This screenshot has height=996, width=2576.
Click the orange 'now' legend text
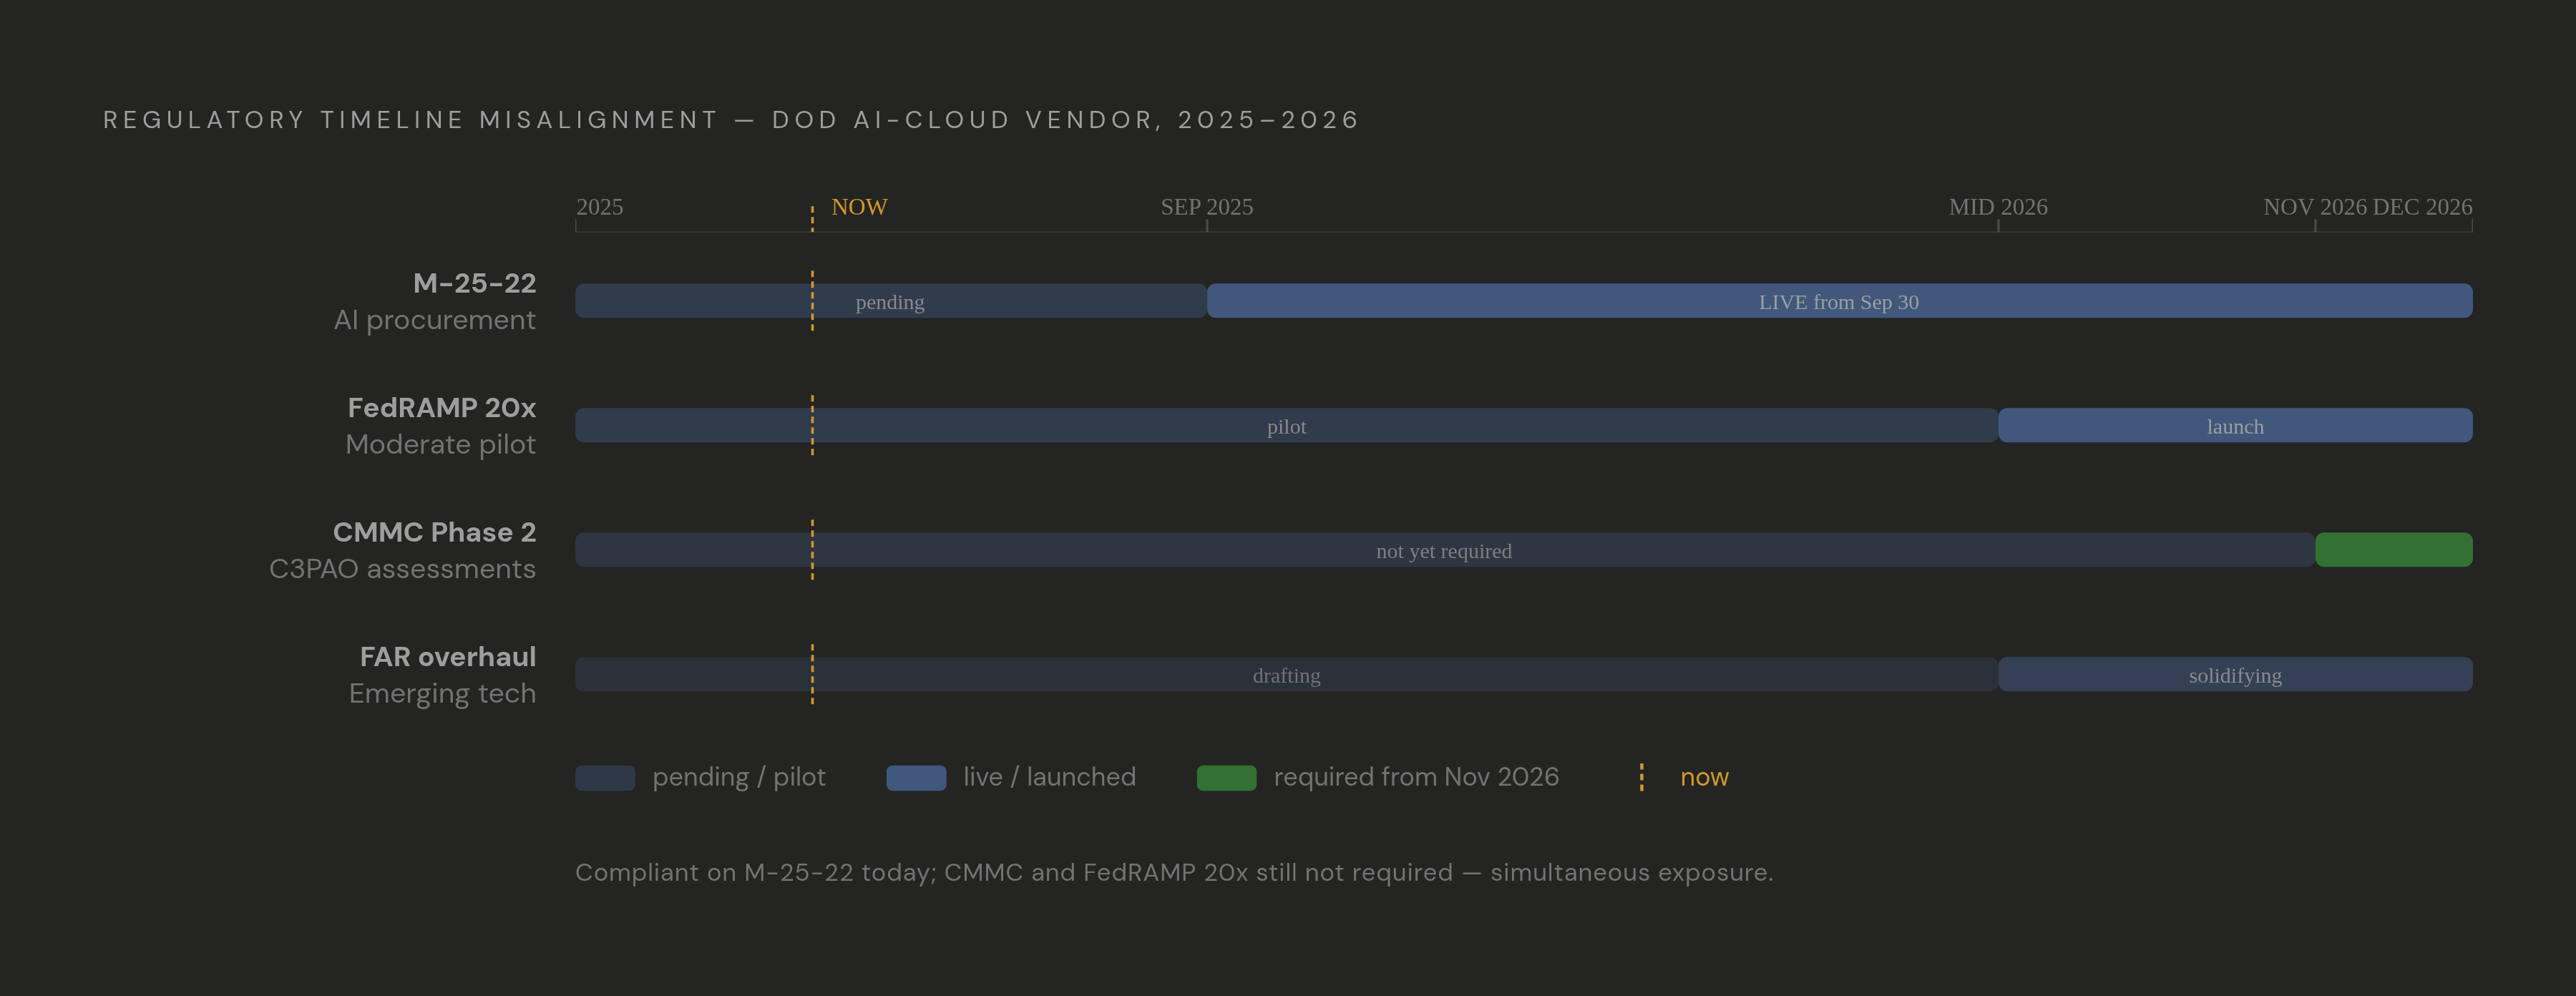(1704, 778)
